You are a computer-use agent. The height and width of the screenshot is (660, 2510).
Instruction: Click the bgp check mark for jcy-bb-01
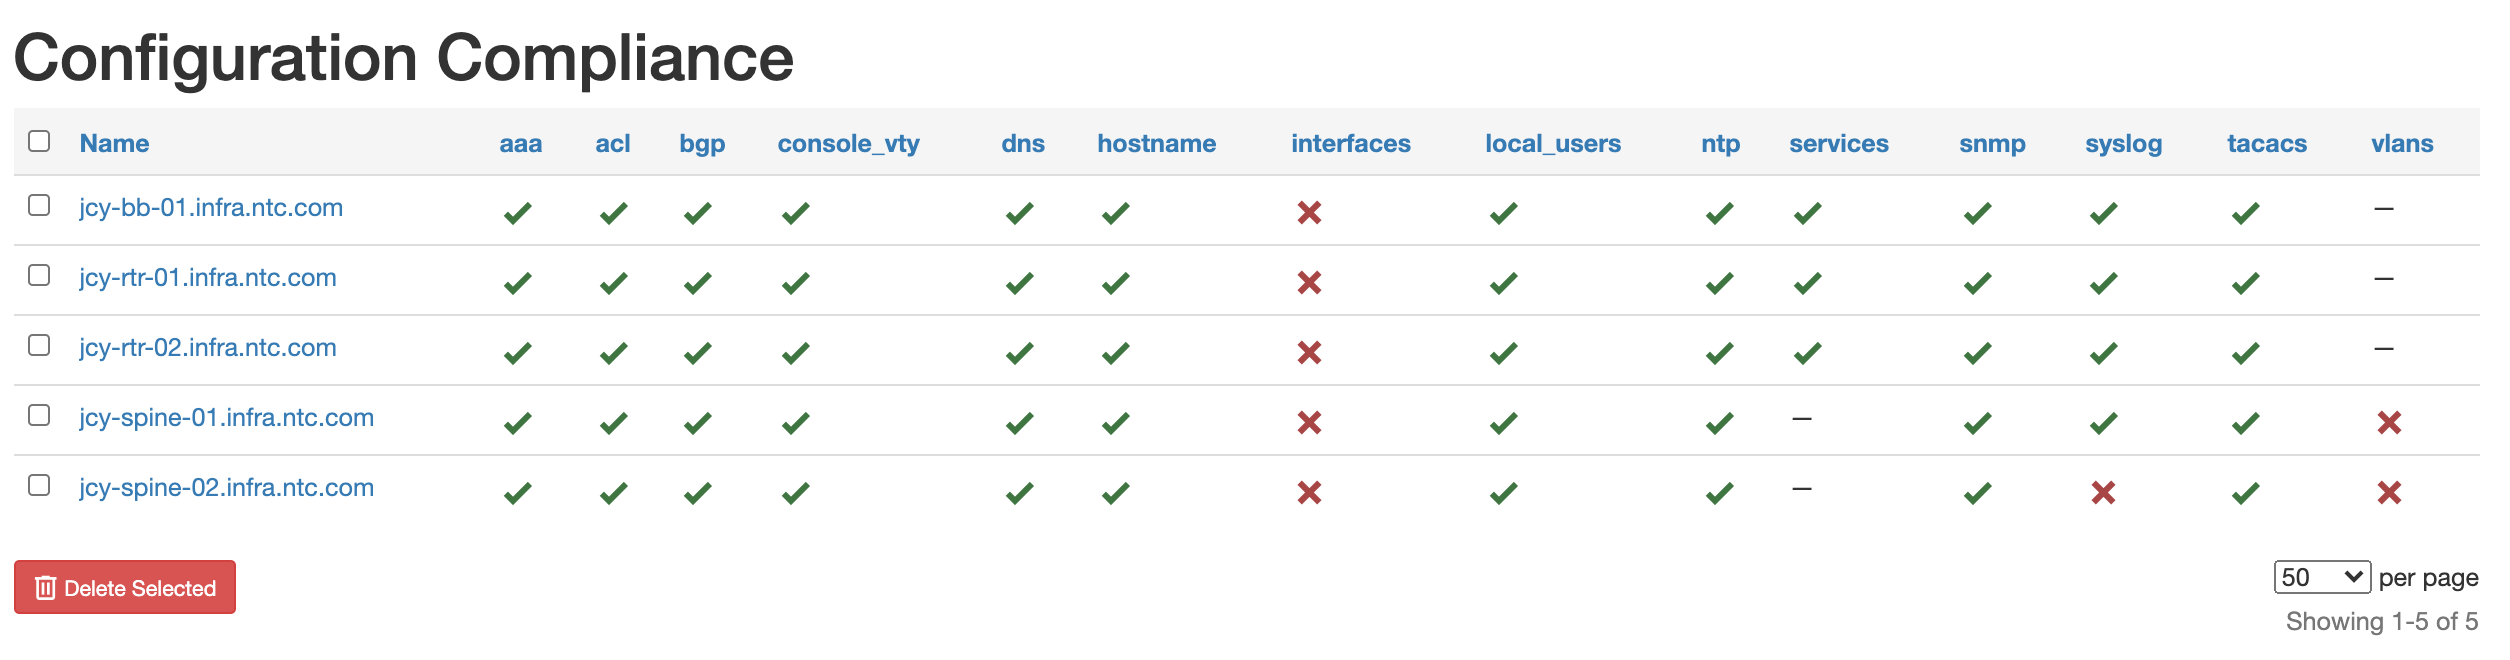point(698,211)
